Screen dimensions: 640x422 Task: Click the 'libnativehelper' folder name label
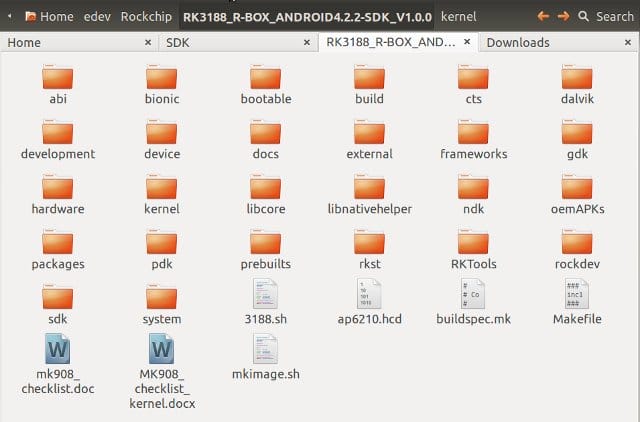pos(369,209)
